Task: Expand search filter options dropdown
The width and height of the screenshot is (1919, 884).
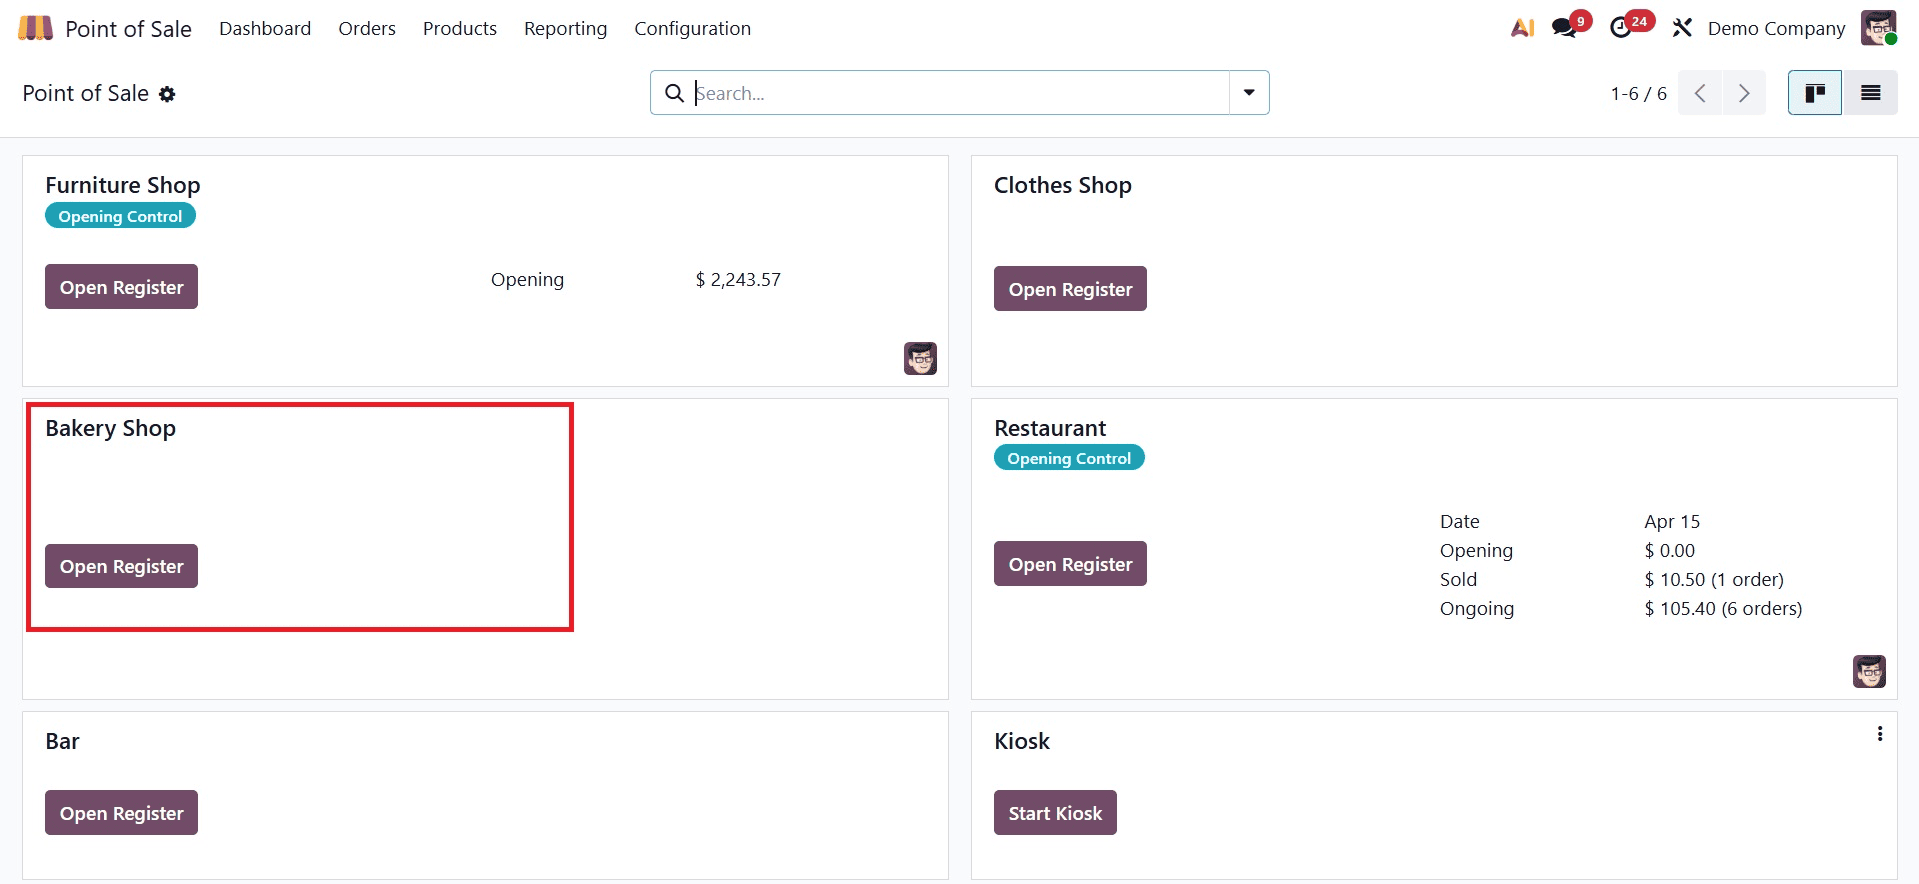Action: (1249, 93)
